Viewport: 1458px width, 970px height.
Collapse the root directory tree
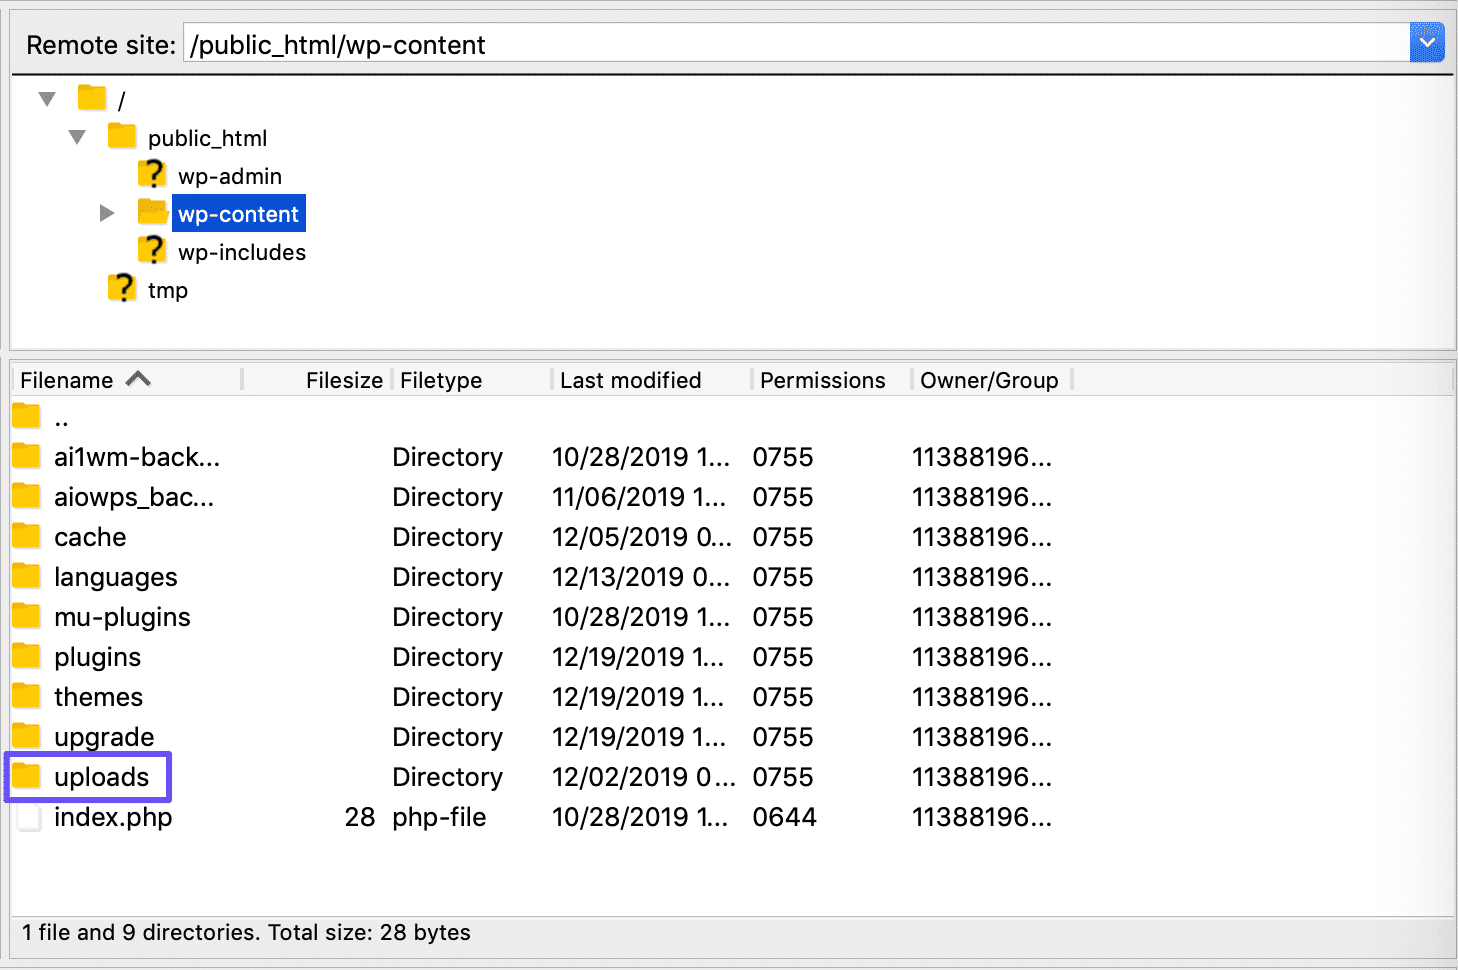pos(47,97)
